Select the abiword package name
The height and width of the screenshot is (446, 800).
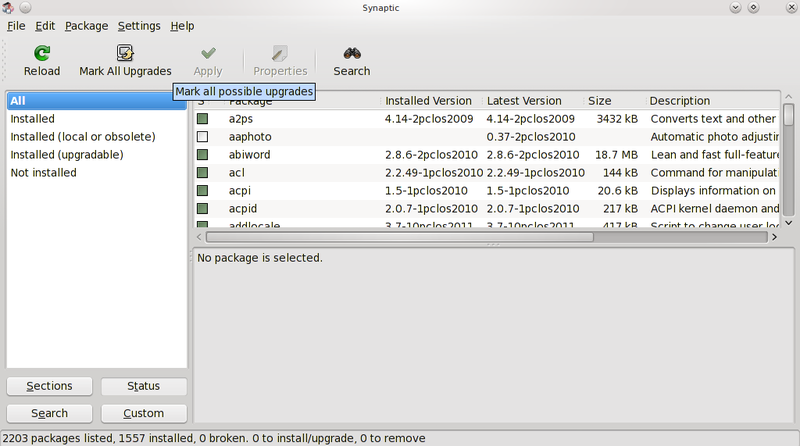coord(249,155)
